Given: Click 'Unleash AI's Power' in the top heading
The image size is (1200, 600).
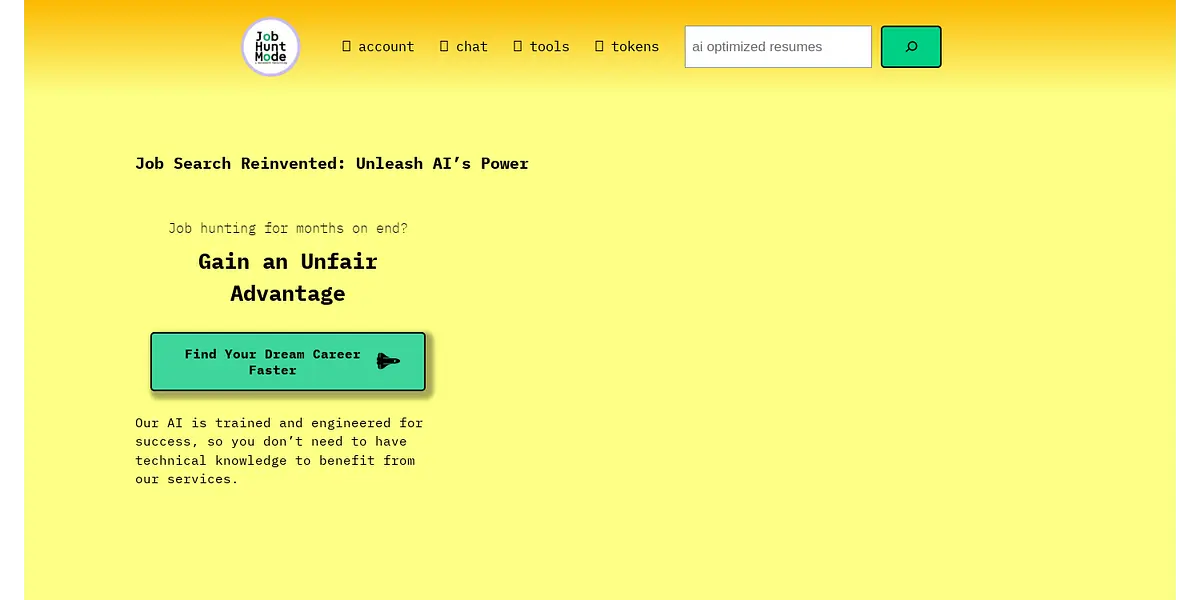Looking at the screenshot, I should pos(442,164).
